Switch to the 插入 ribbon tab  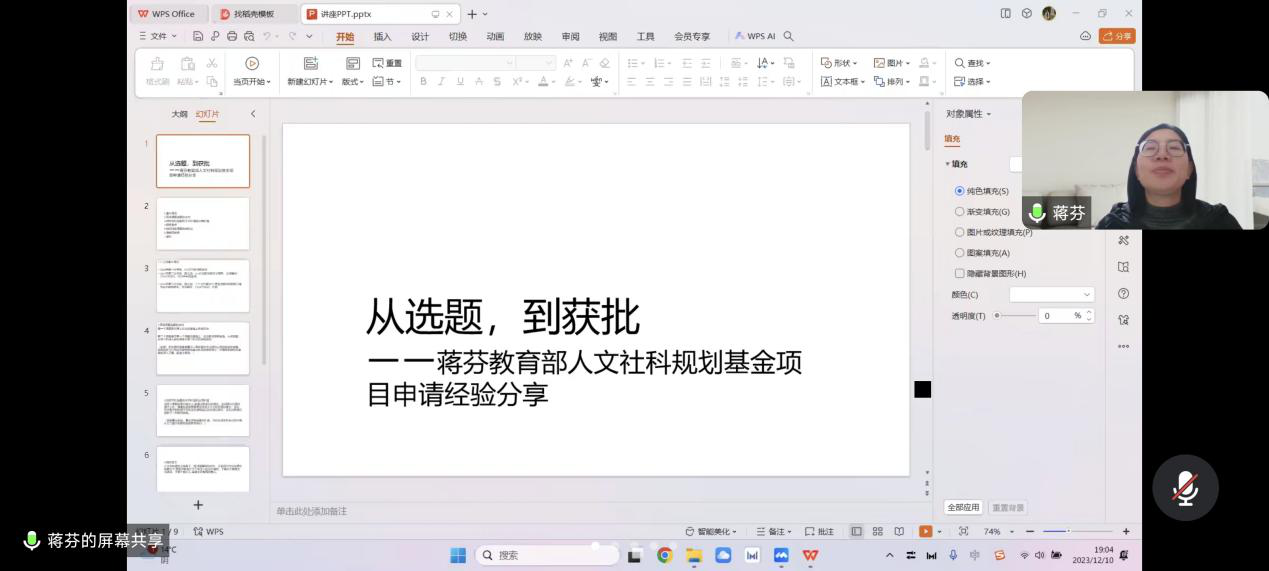382,37
